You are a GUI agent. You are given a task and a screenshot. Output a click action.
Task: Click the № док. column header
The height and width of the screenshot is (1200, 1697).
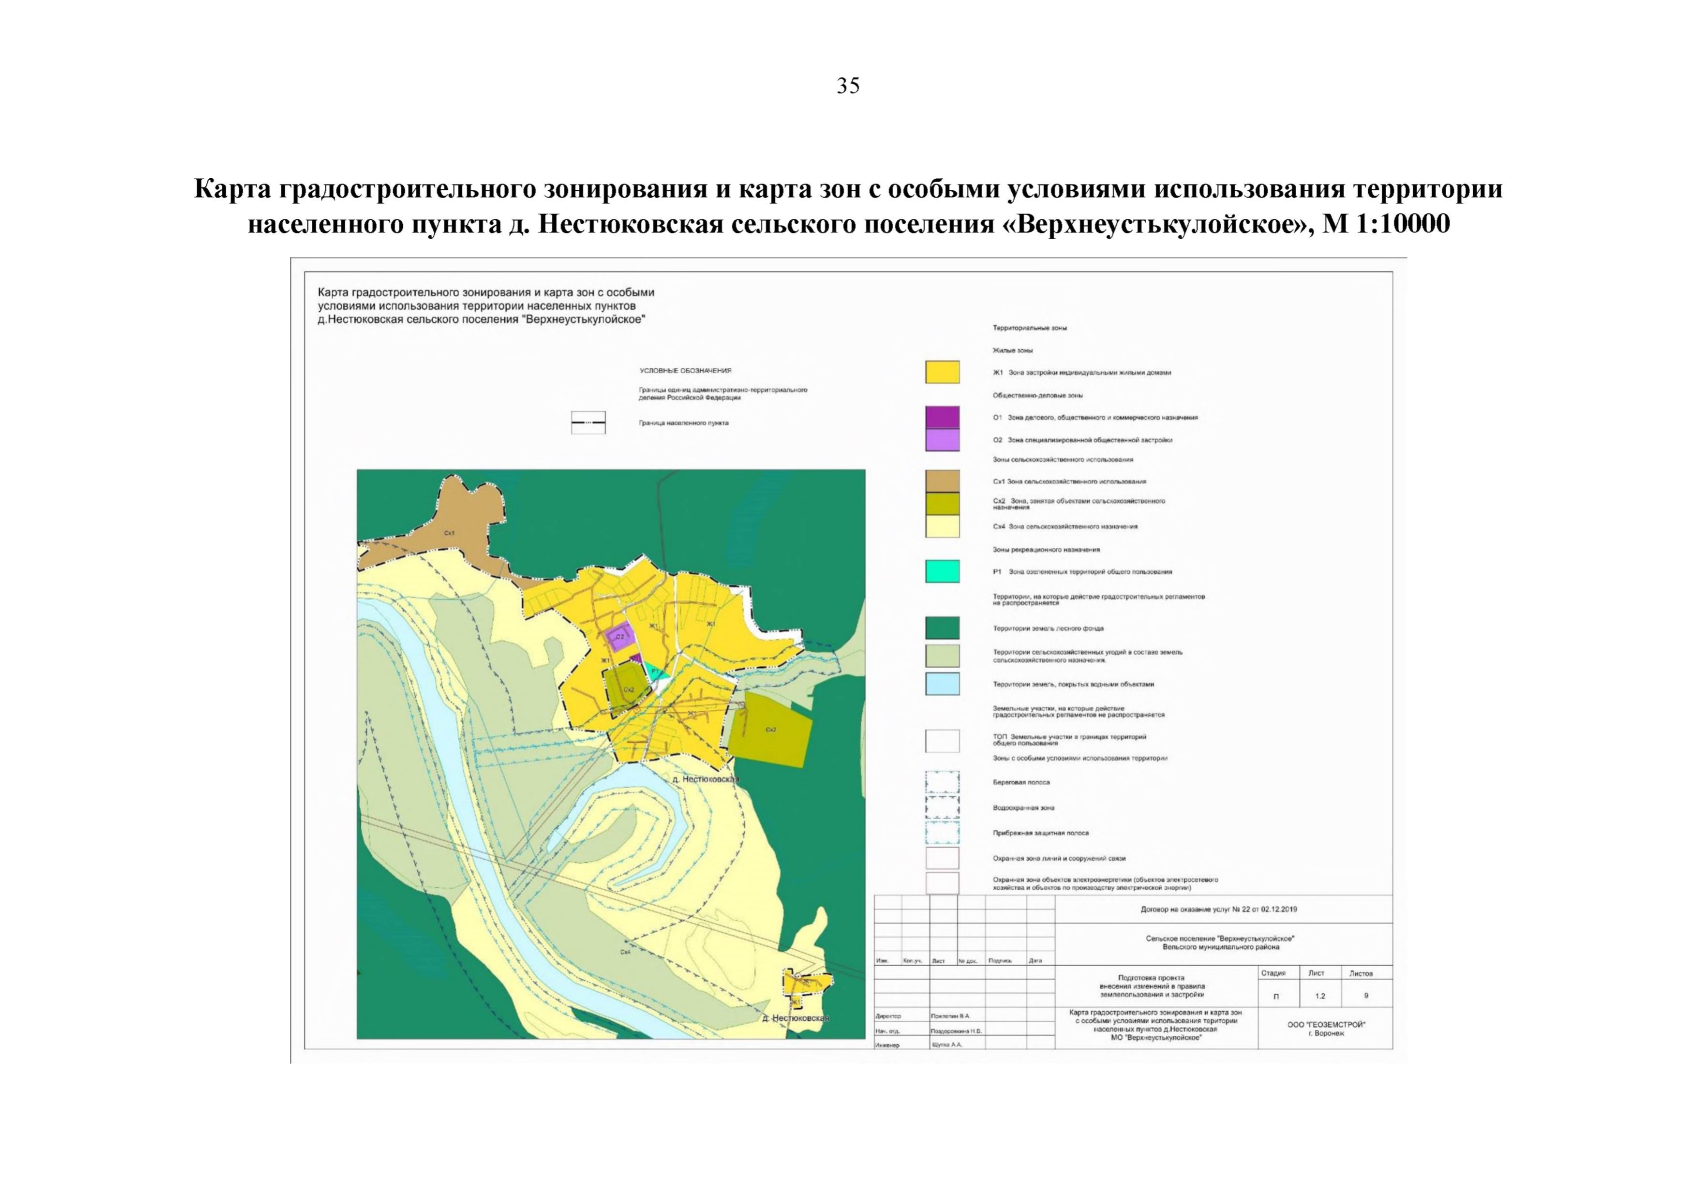(x=967, y=960)
